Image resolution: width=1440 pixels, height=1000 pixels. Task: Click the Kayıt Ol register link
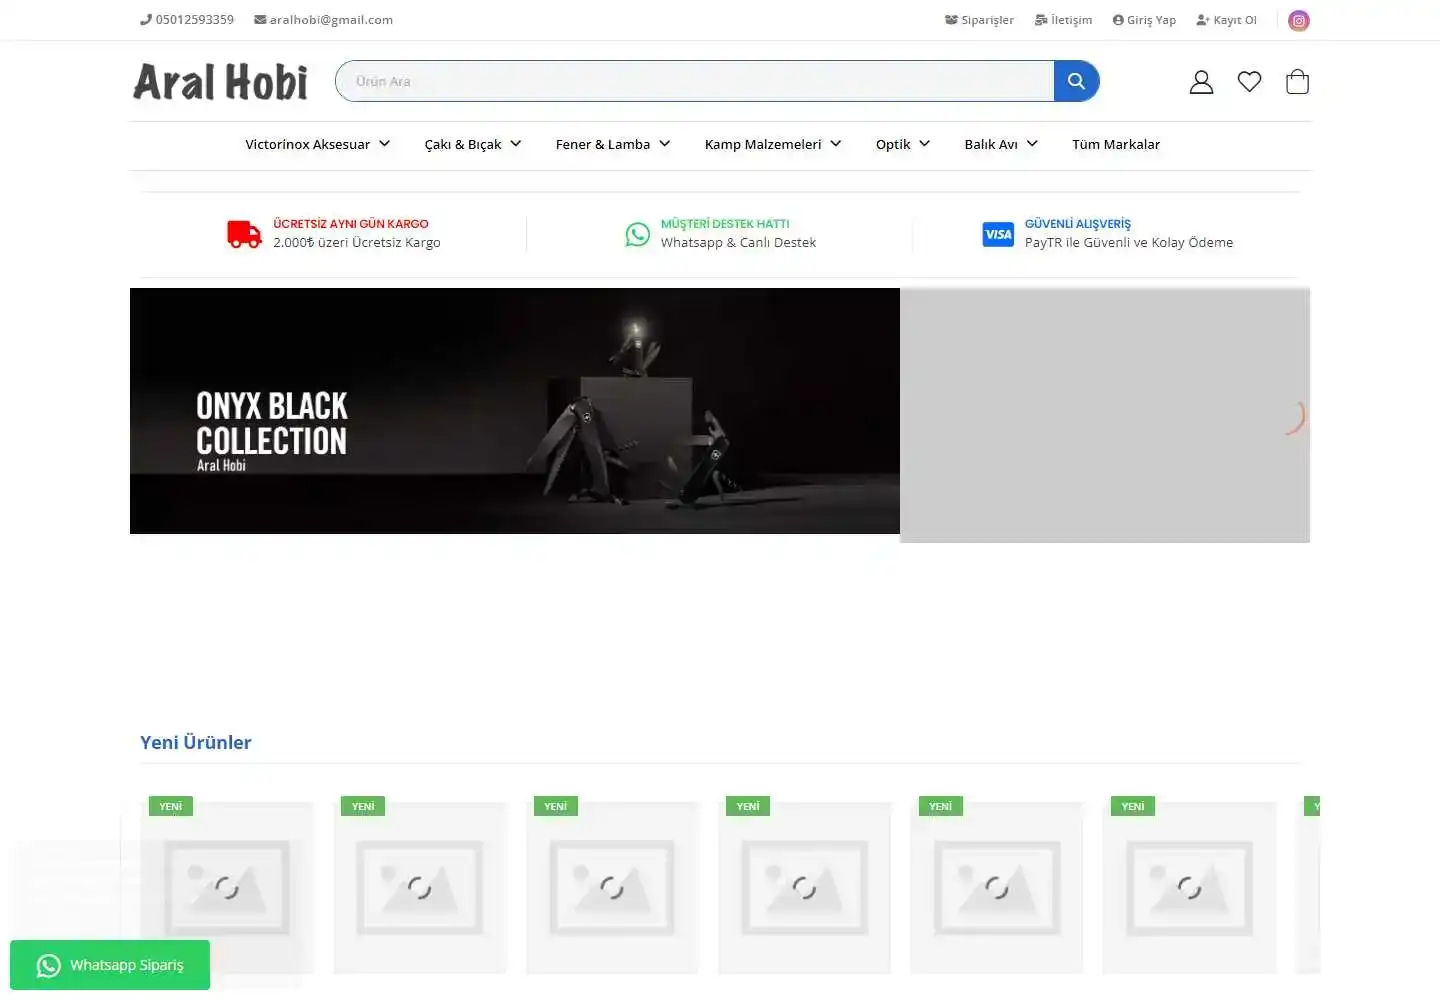coord(1226,20)
